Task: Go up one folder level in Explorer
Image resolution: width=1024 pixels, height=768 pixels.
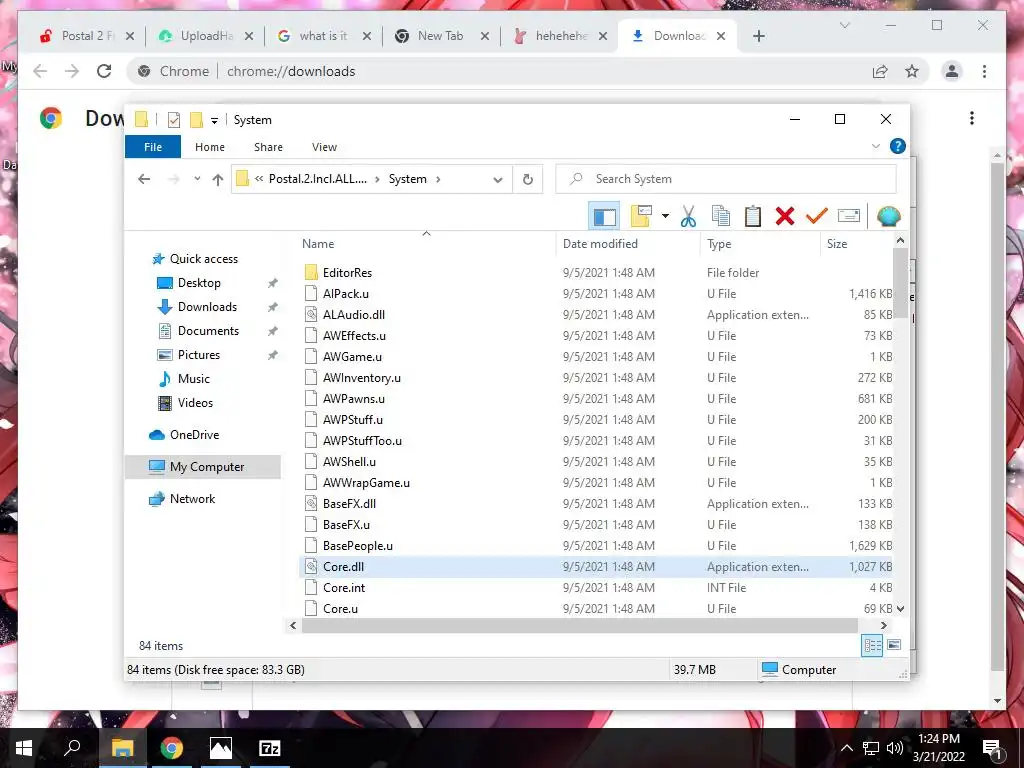Action: pos(217,179)
